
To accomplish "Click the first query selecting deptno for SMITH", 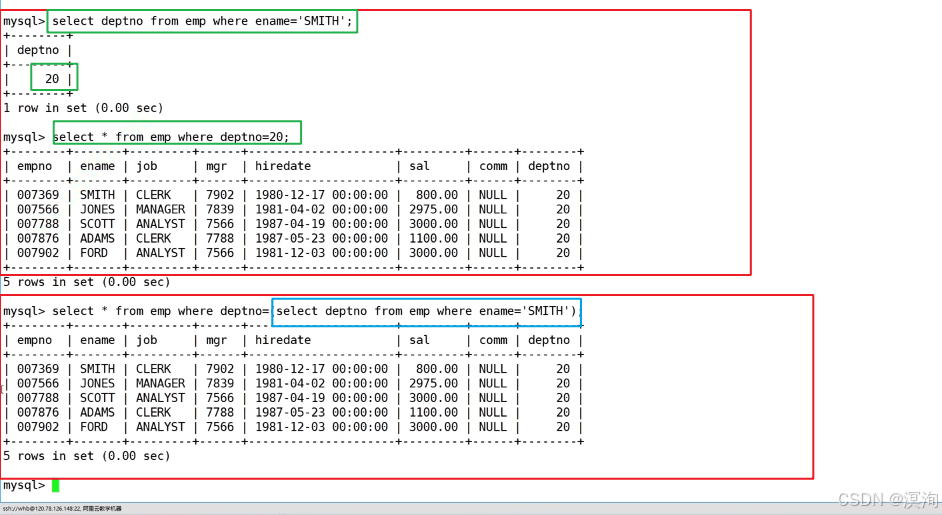I will coord(202,21).
